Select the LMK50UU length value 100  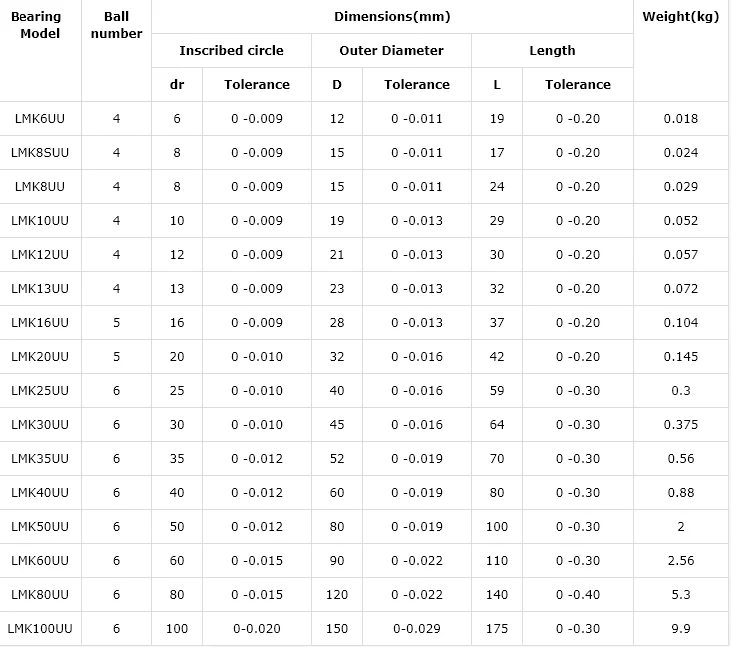(x=497, y=526)
